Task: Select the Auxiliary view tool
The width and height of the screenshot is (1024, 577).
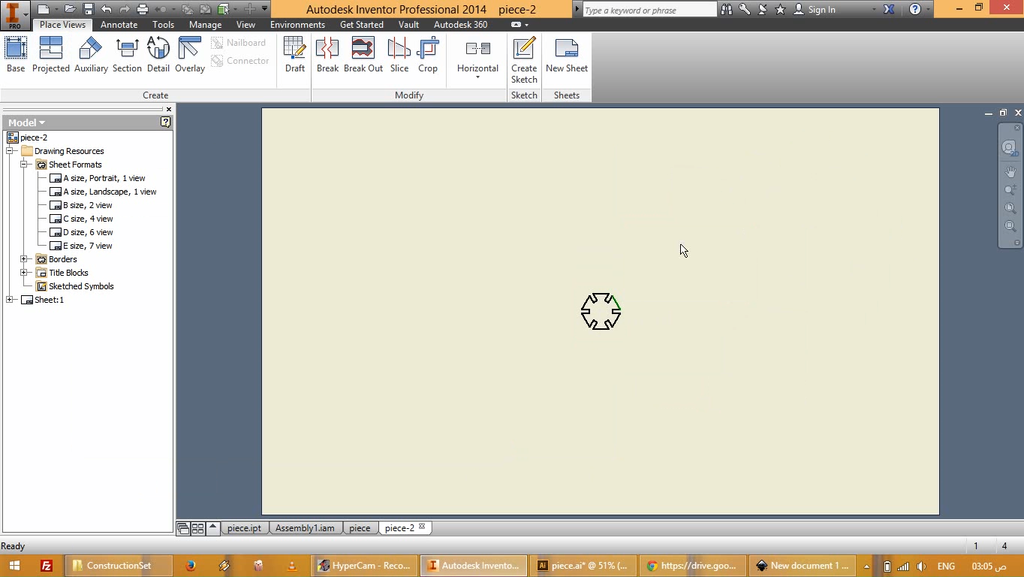Action: pyautogui.click(x=91, y=54)
